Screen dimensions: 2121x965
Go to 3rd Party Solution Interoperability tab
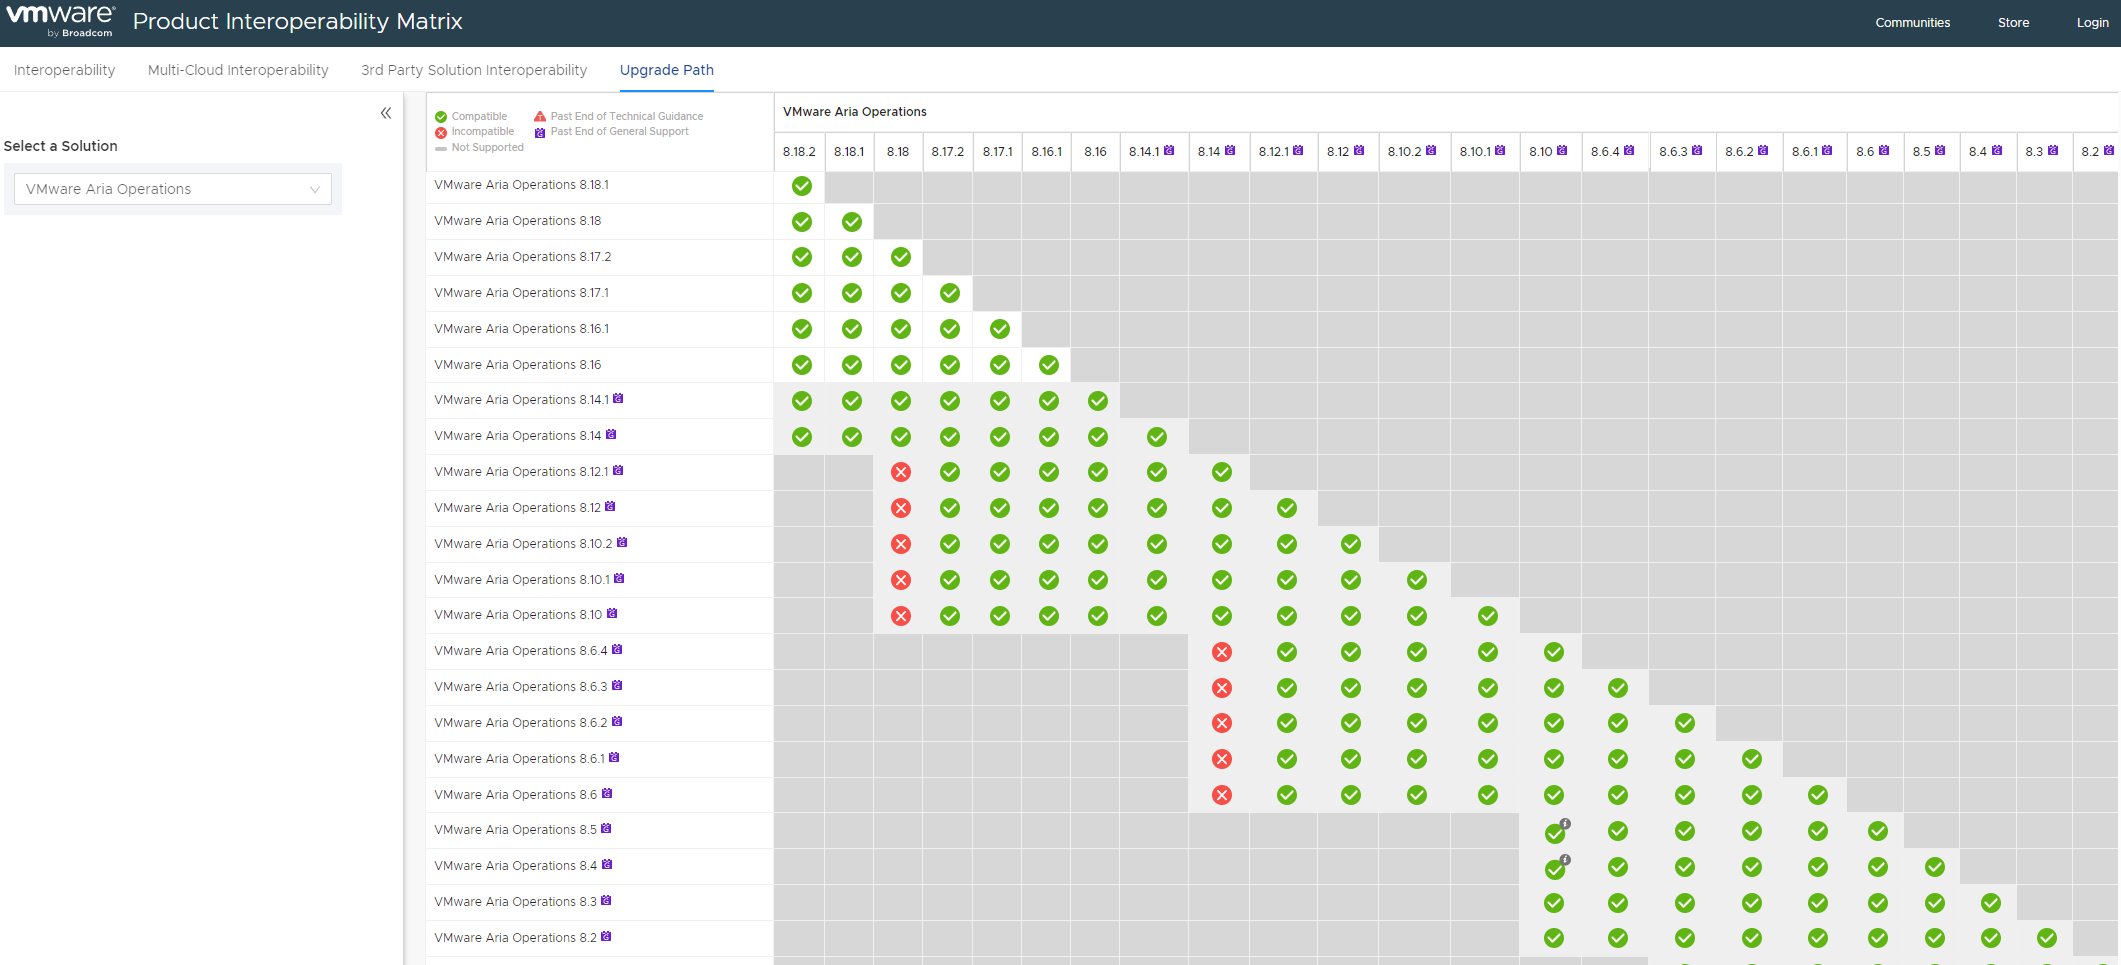[x=474, y=70]
